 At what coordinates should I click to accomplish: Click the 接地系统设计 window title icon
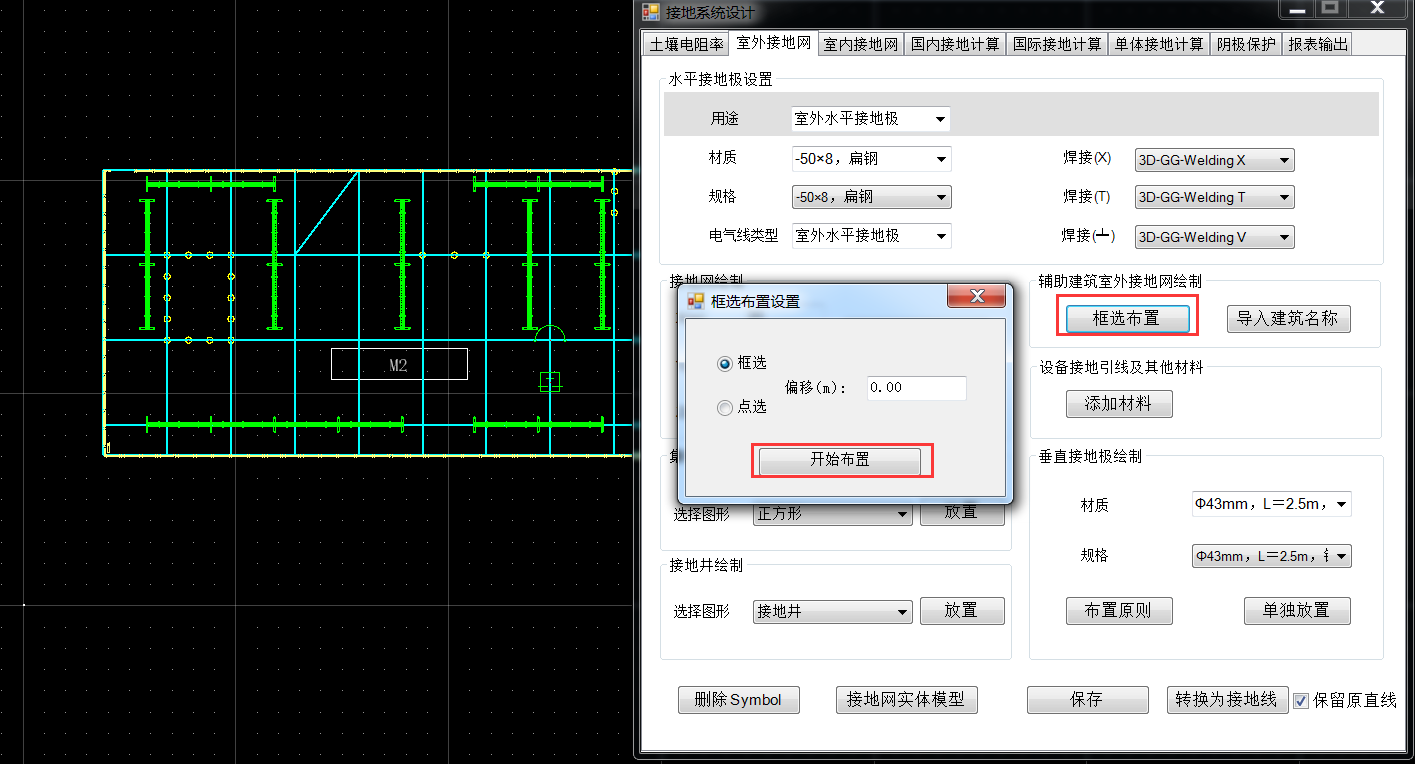pos(651,12)
